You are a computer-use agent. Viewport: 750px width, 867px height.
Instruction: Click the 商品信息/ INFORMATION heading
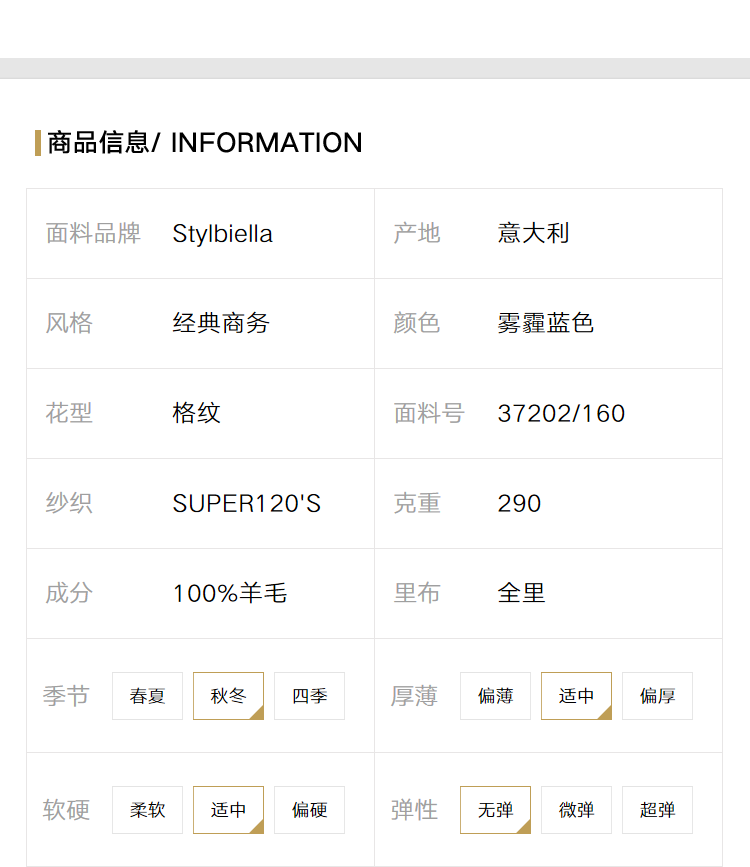click(x=205, y=143)
